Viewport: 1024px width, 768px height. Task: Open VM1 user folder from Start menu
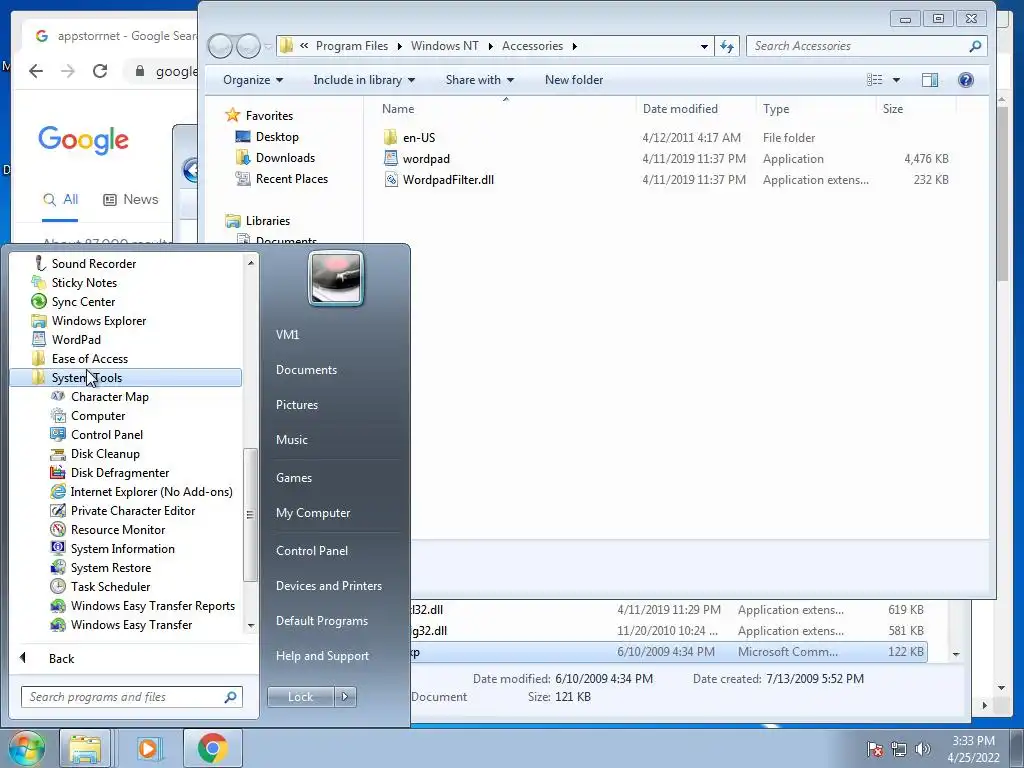[x=287, y=334]
